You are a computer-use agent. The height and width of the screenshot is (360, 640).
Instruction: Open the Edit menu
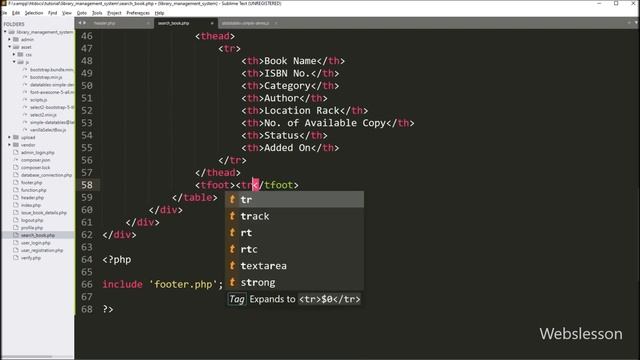(16, 13)
